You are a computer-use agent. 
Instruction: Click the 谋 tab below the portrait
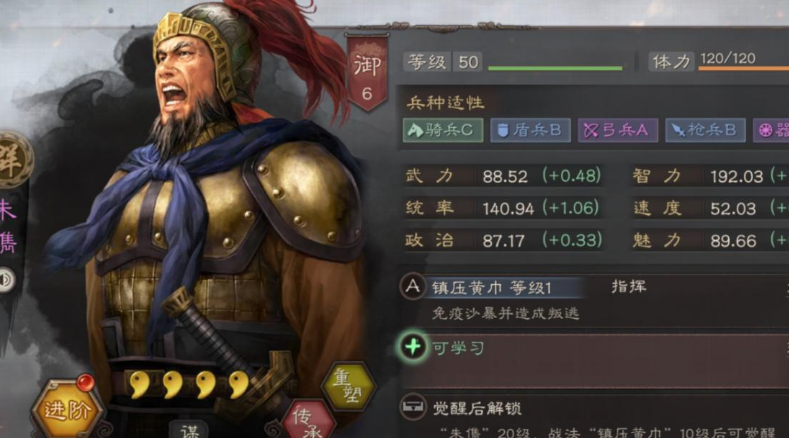pyautogui.click(x=188, y=429)
